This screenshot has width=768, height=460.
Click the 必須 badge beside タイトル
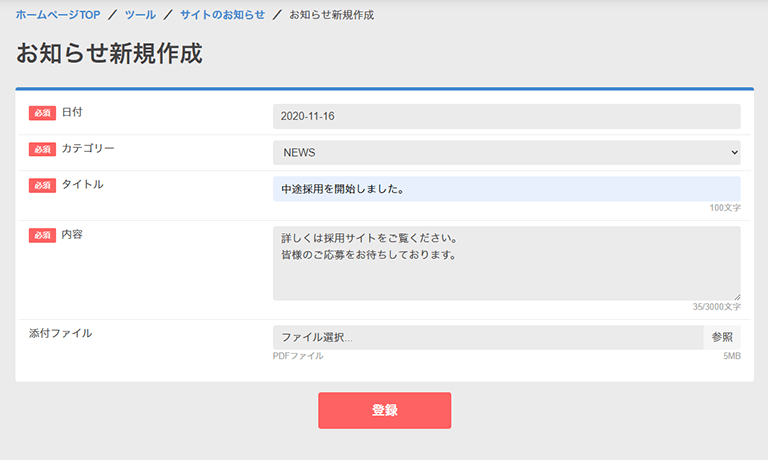(x=42, y=185)
